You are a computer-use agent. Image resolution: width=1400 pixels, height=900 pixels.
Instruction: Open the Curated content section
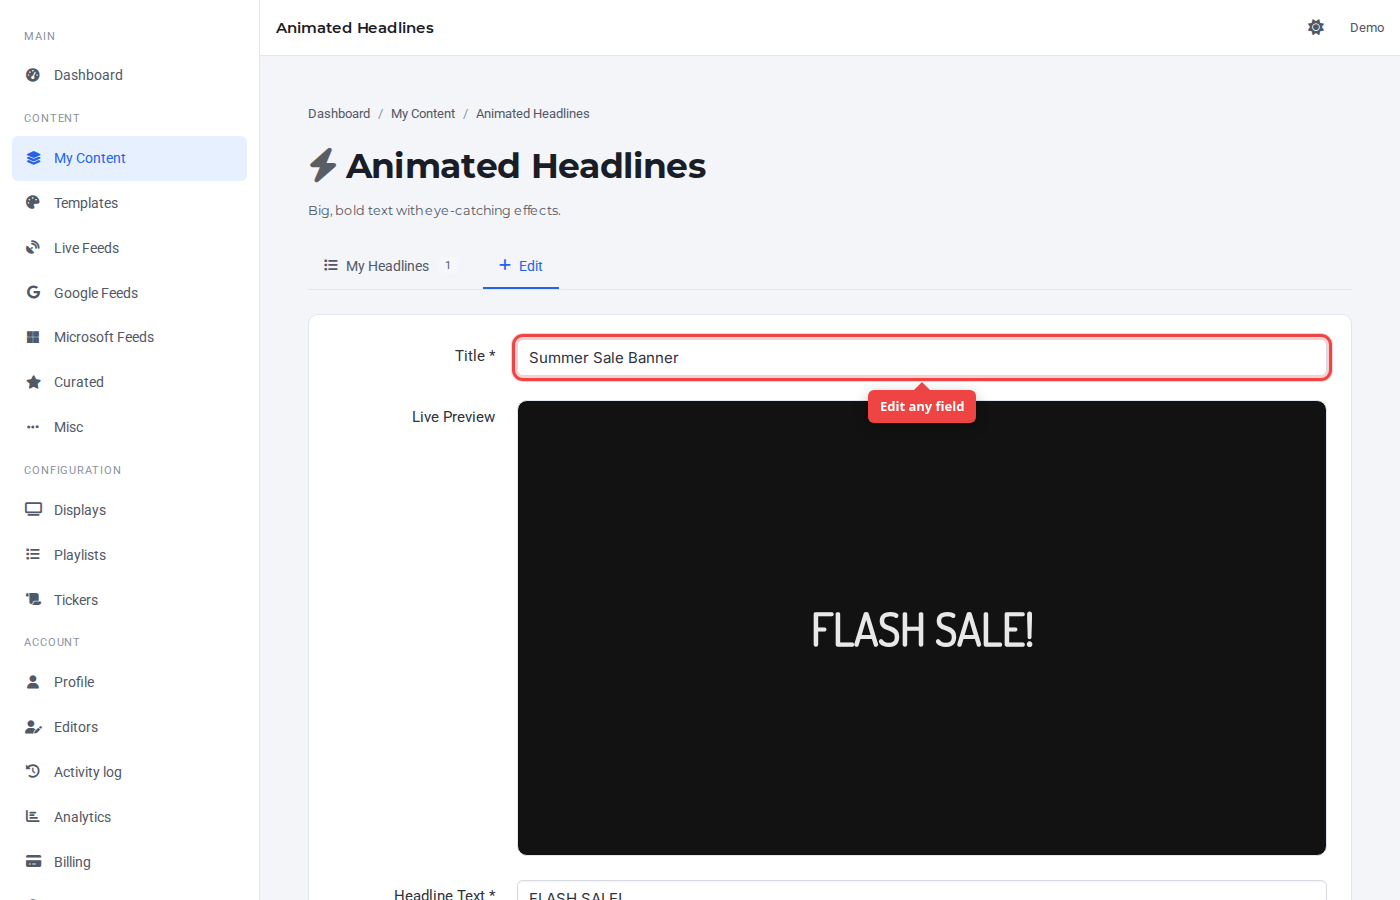tap(130, 382)
